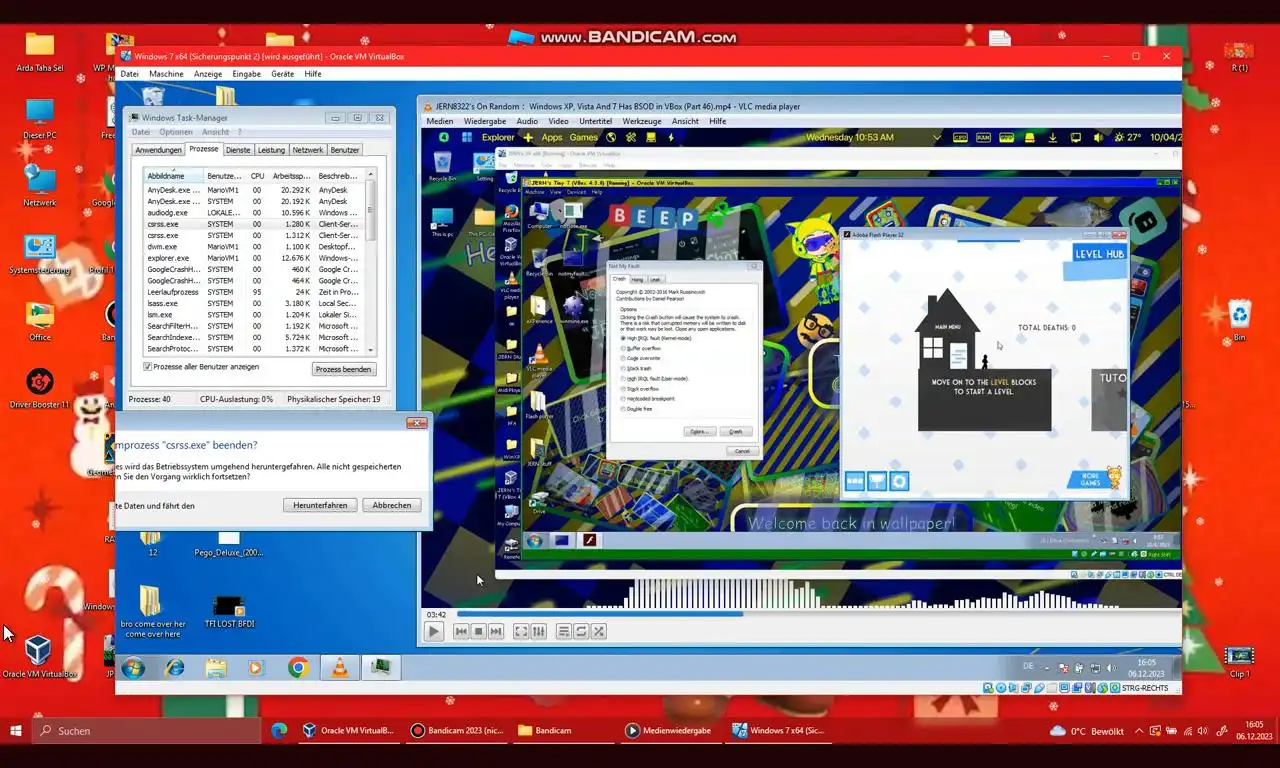Click the Prozess beenden button
Viewport: 1280px width, 768px height.
(344, 369)
